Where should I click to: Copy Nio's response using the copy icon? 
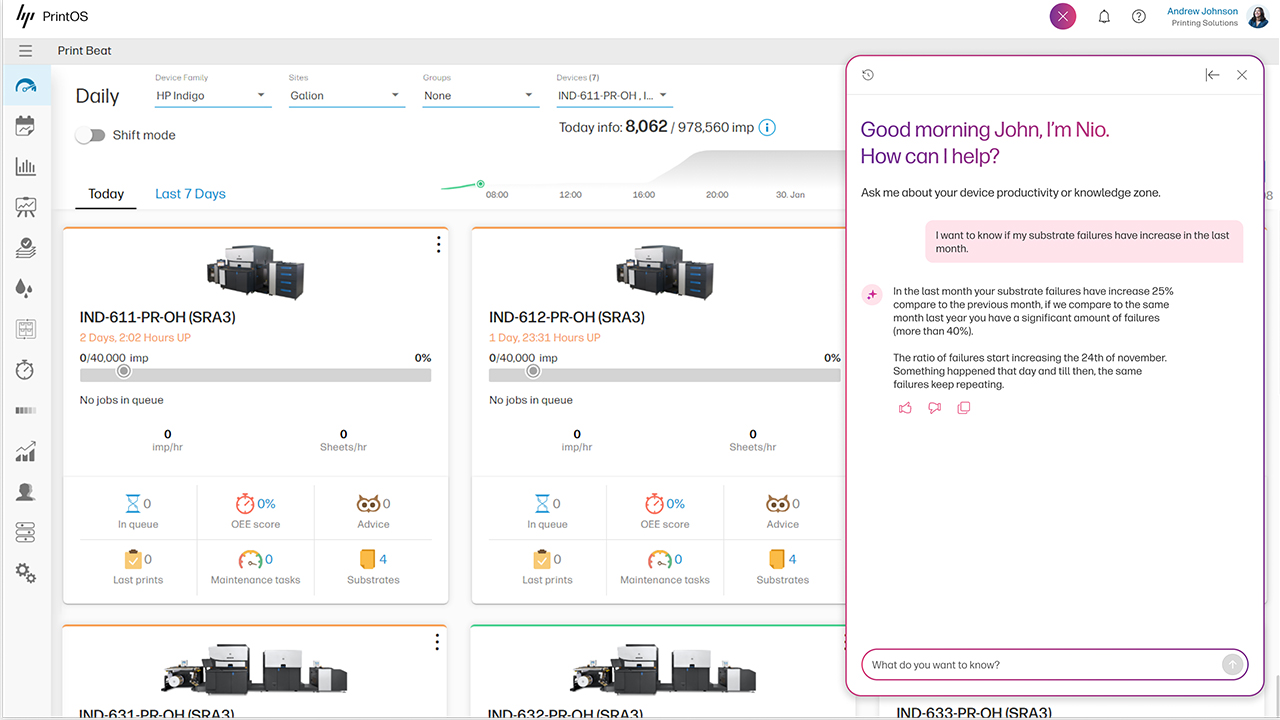point(963,407)
